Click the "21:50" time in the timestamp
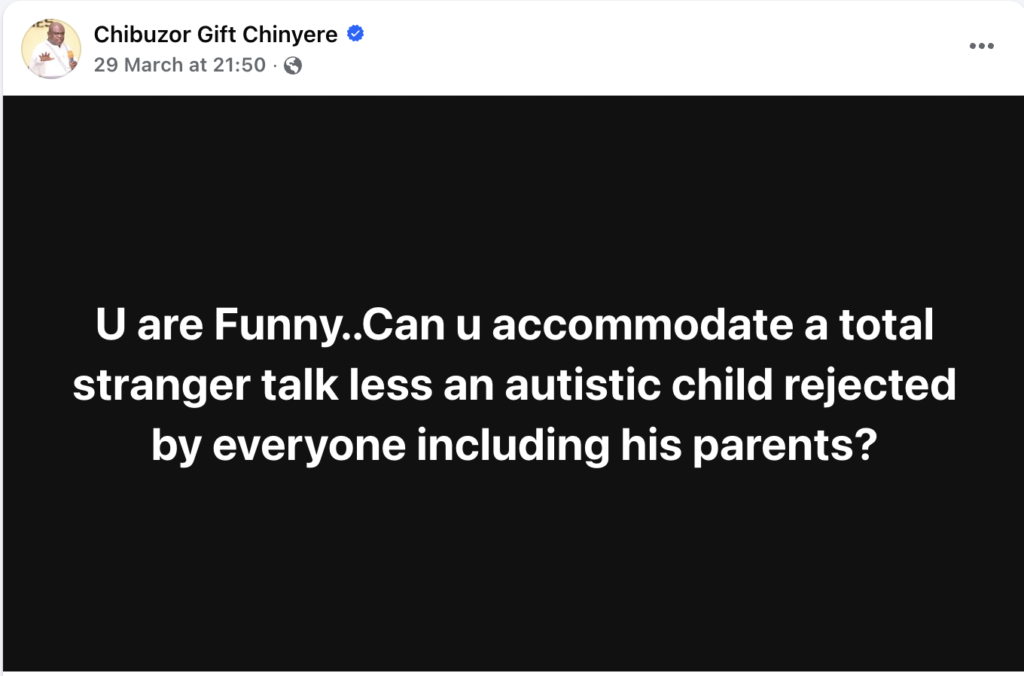Viewport: 1024px width, 676px height. pos(243,66)
